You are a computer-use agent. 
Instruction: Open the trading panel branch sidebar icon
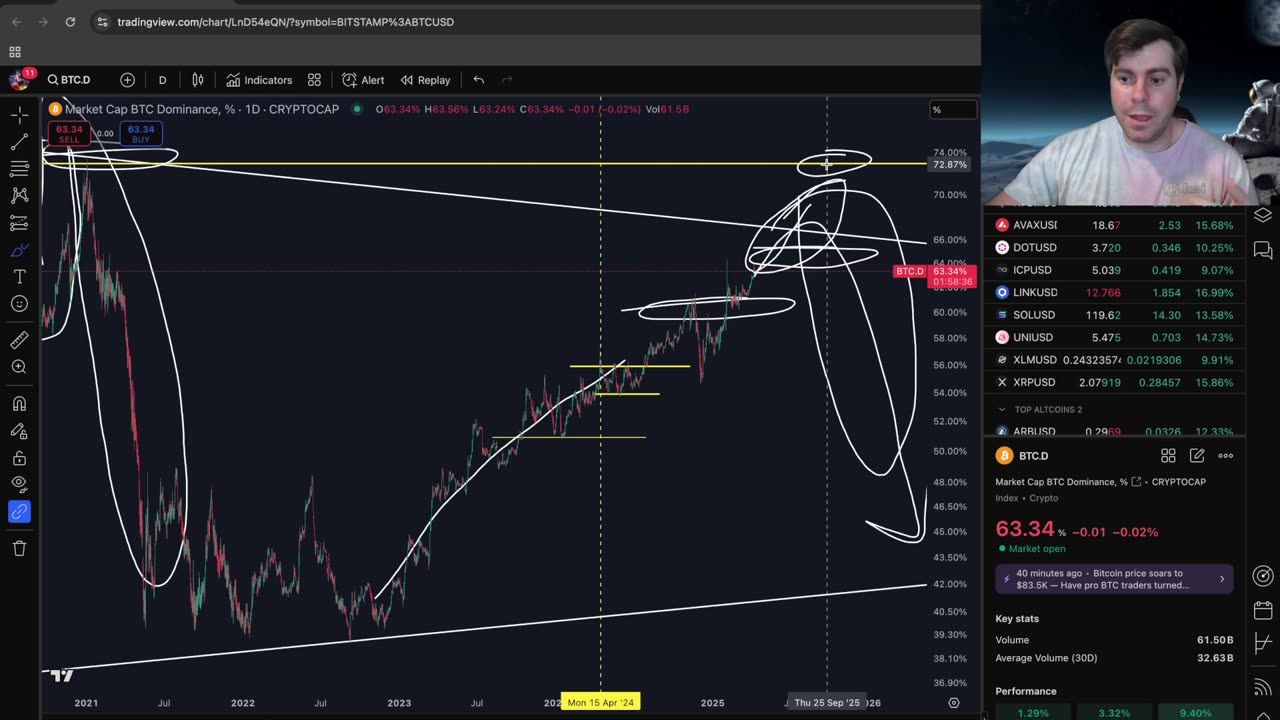(x=1263, y=644)
